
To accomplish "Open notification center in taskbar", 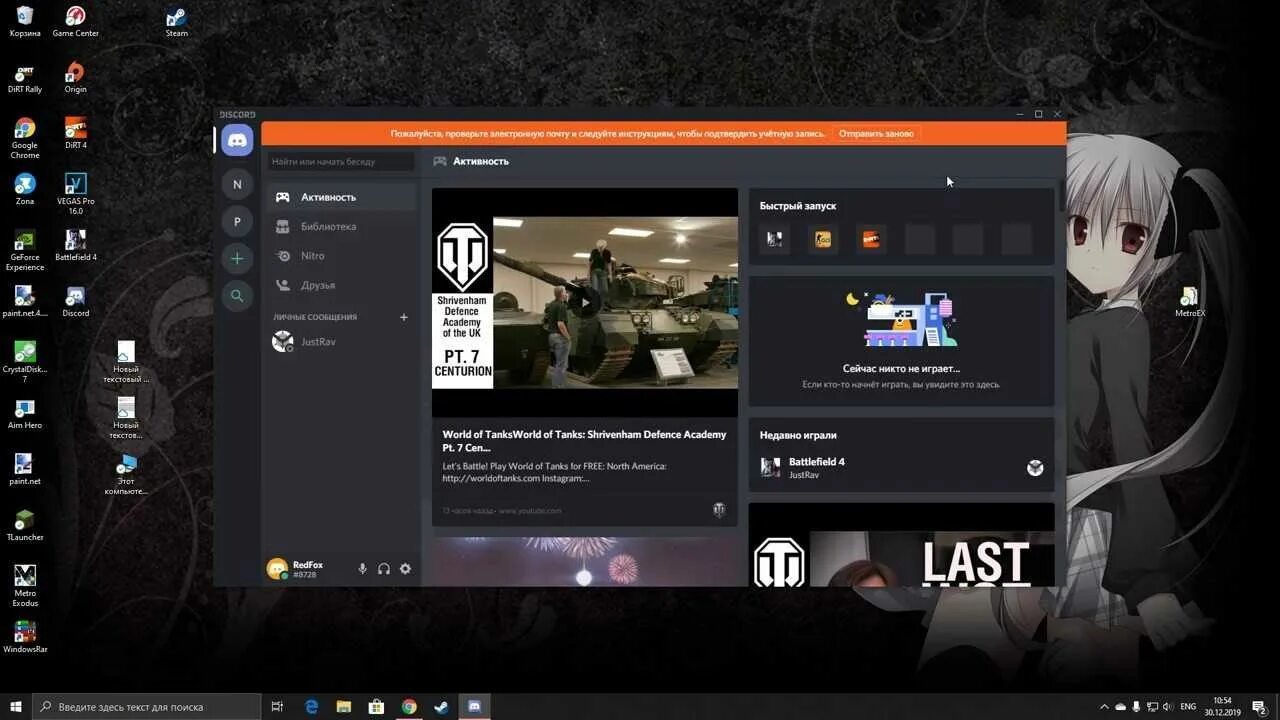I will click(1259, 707).
